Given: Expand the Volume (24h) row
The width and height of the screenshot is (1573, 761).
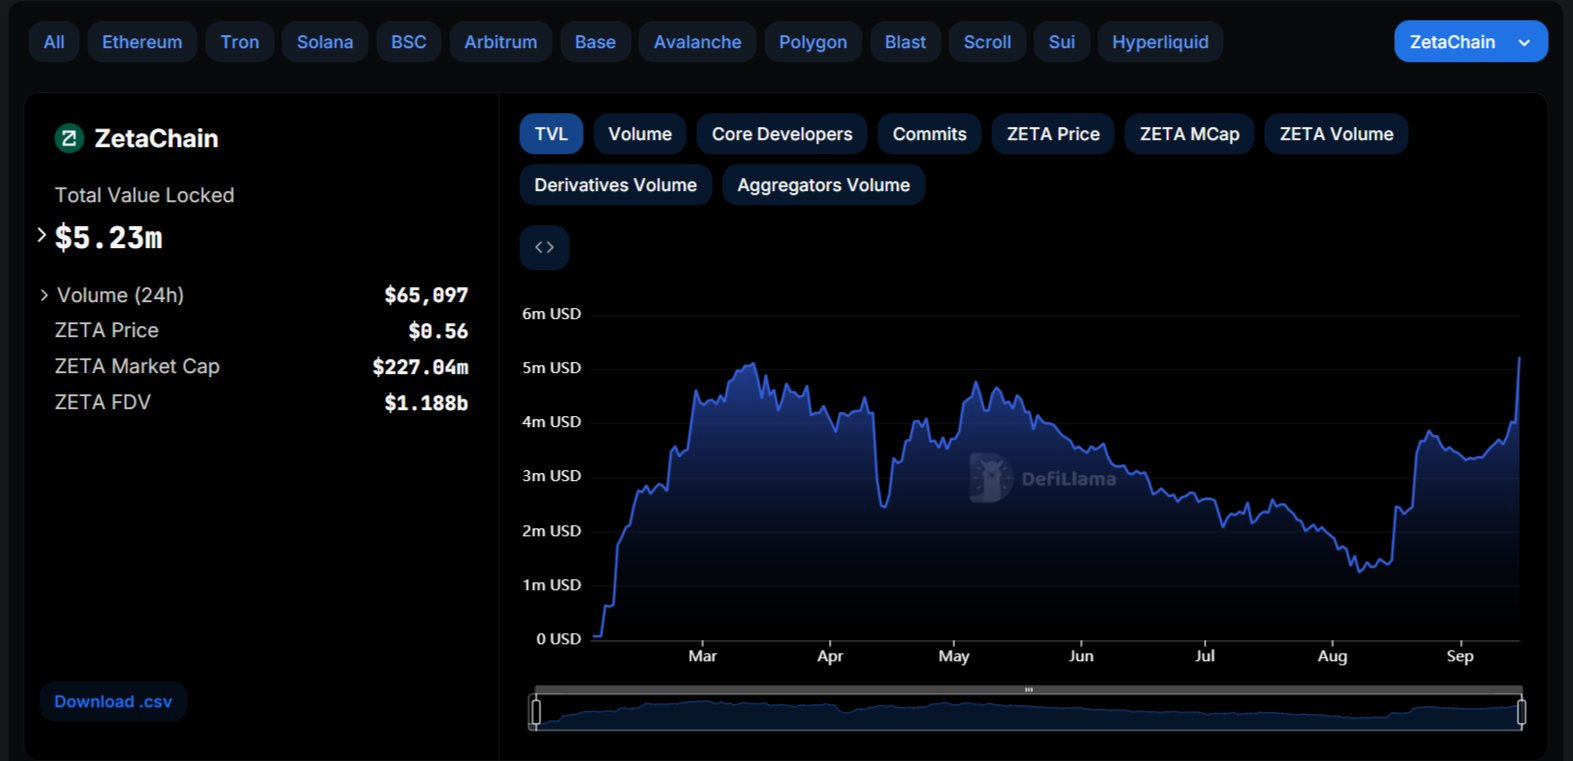Looking at the screenshot, I should click(x=43, y=295).
